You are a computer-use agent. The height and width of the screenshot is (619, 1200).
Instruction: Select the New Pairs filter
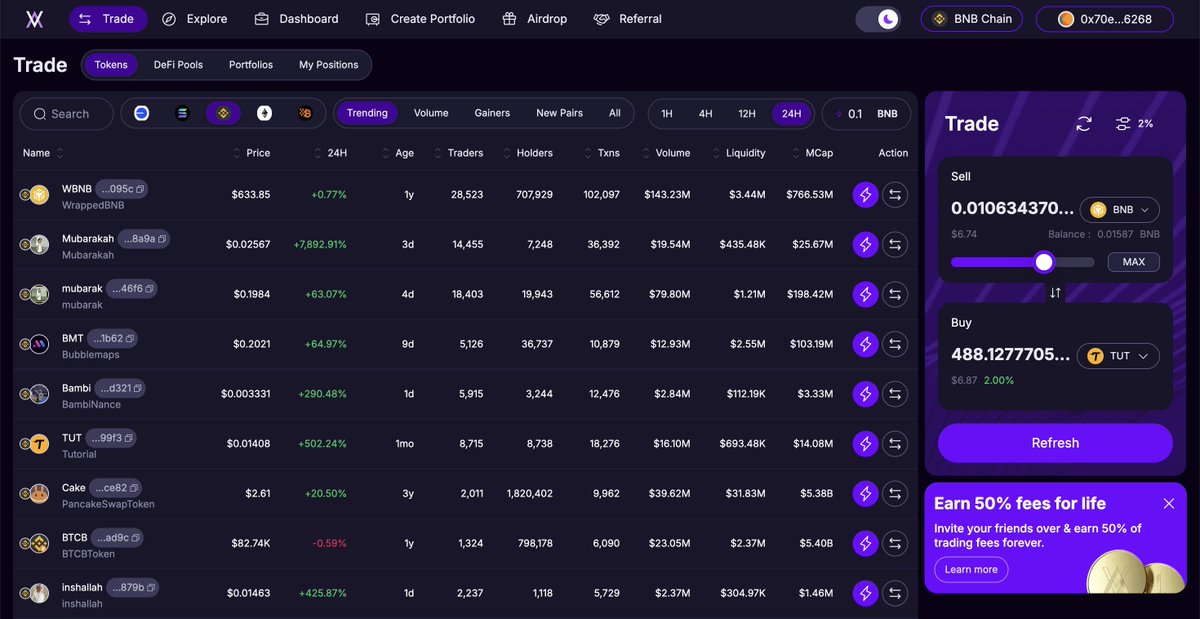point(559,114)
